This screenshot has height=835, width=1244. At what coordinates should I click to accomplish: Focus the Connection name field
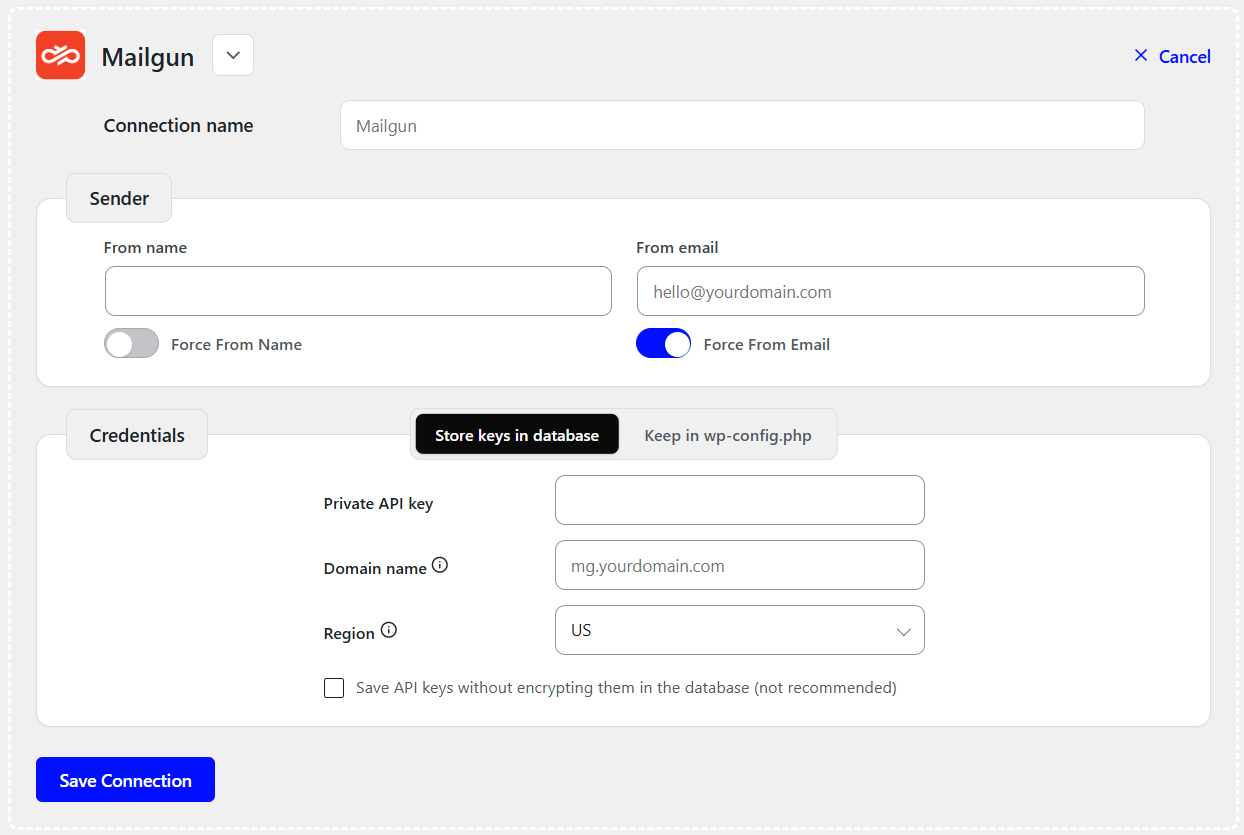pos(742,126)
